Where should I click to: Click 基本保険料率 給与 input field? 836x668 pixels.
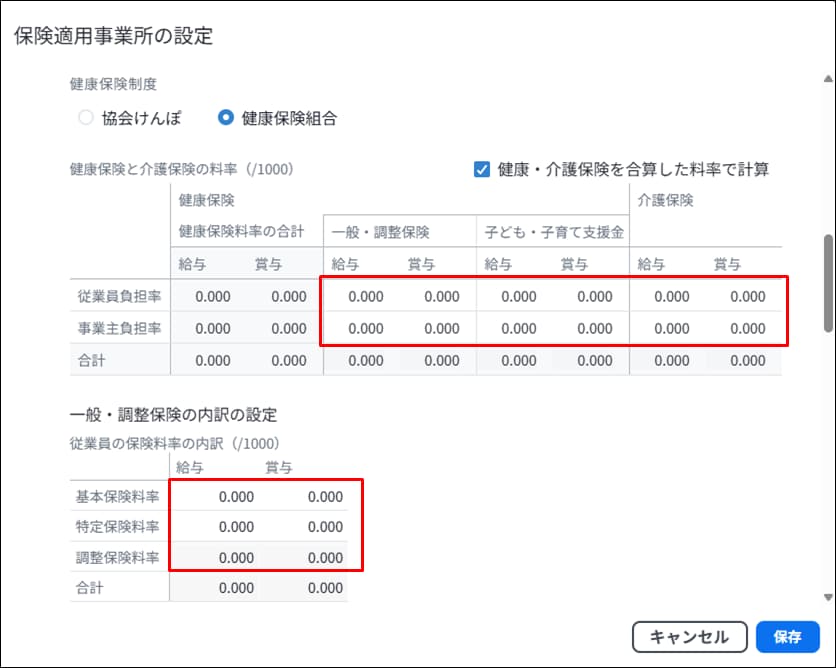220,496
